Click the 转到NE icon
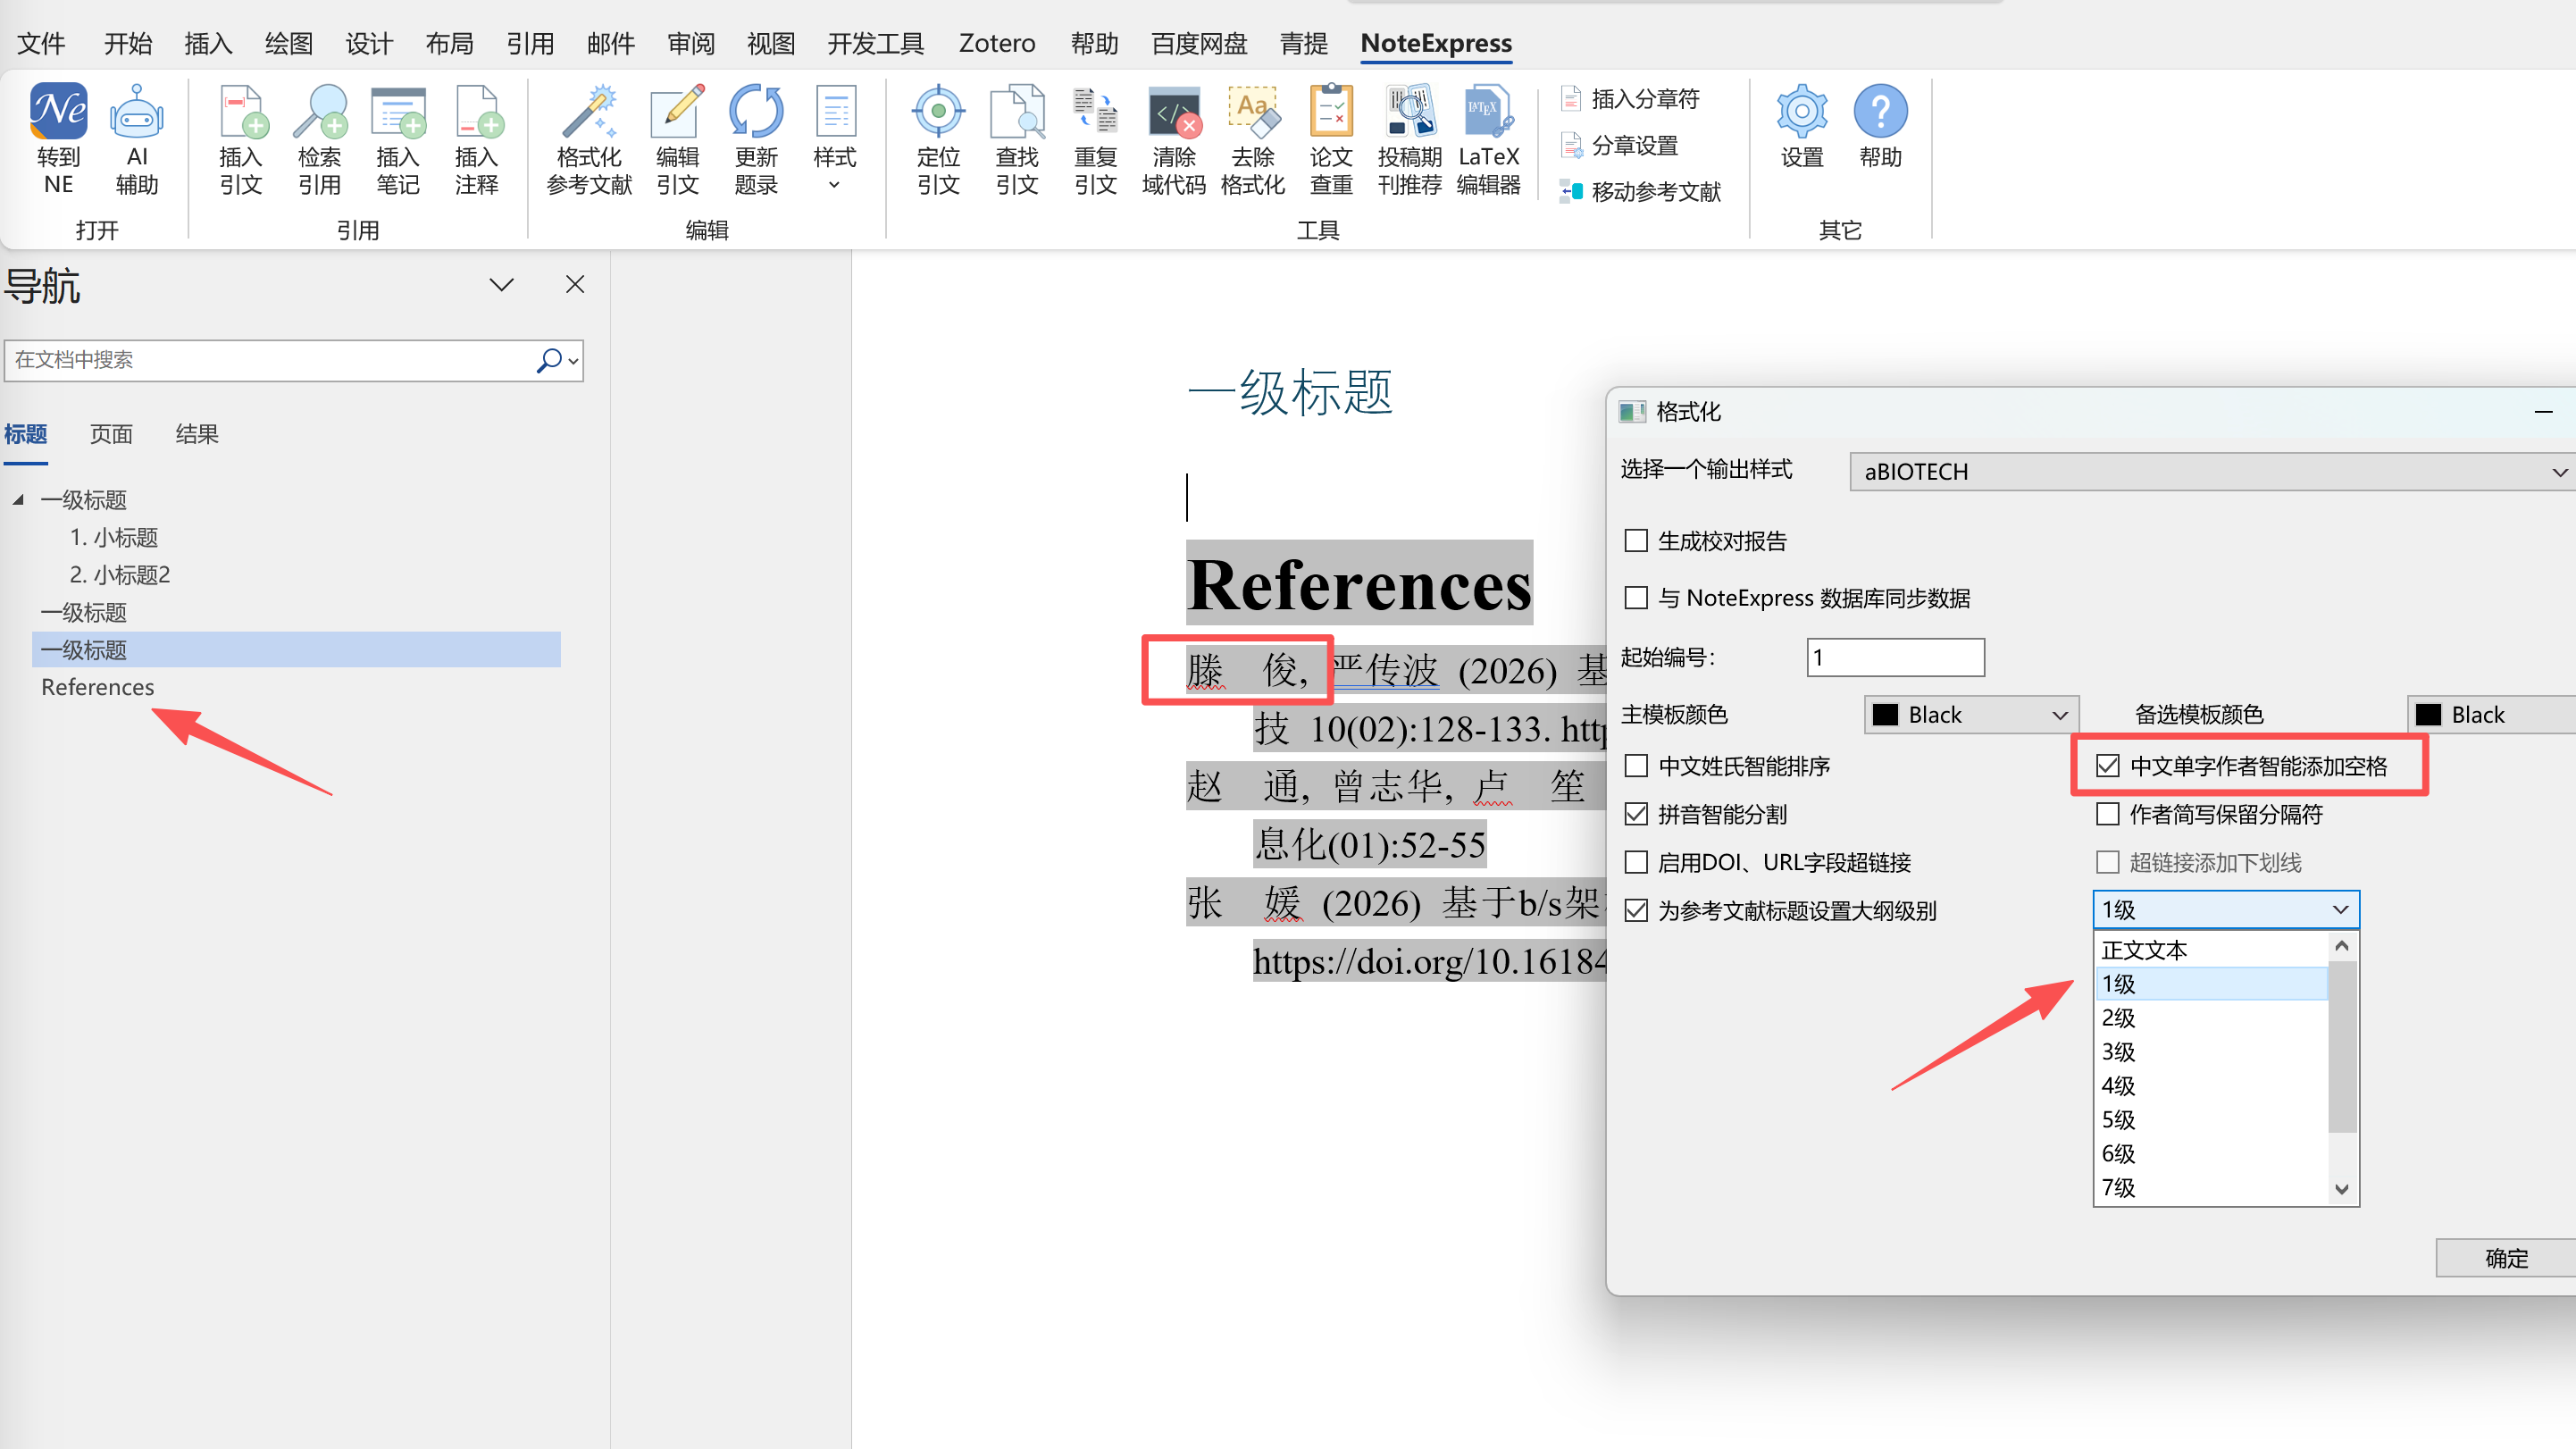Viewport: 2576px width, 1449px height. (58, 138)
